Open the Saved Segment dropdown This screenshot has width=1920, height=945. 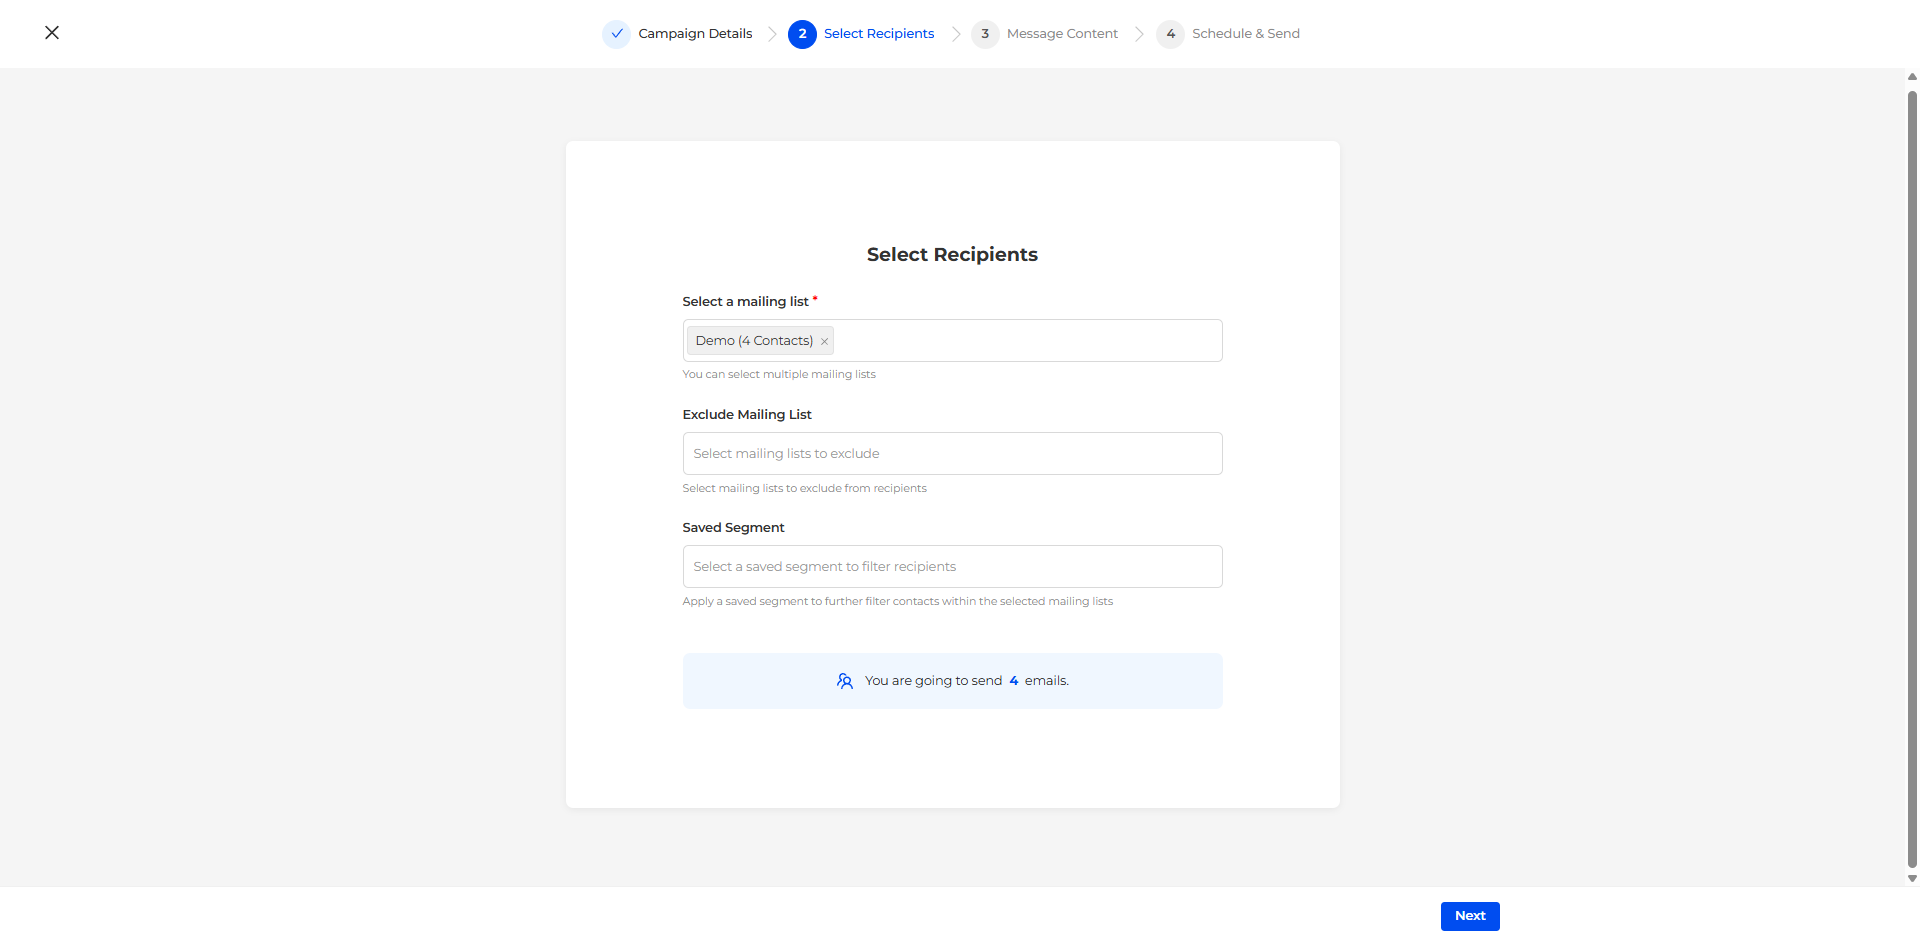952,567
